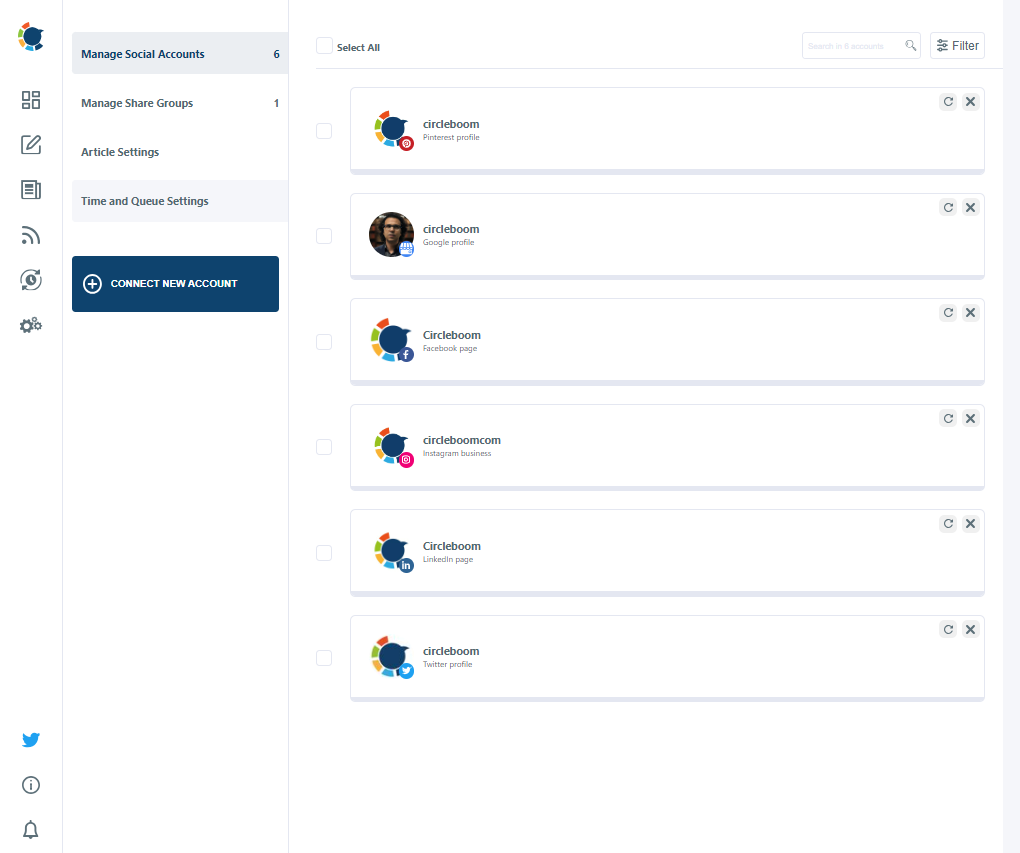Click CONNECT NEW ACCOUNT
This screenshot has height=853, width=1020.
coord(175,284)
